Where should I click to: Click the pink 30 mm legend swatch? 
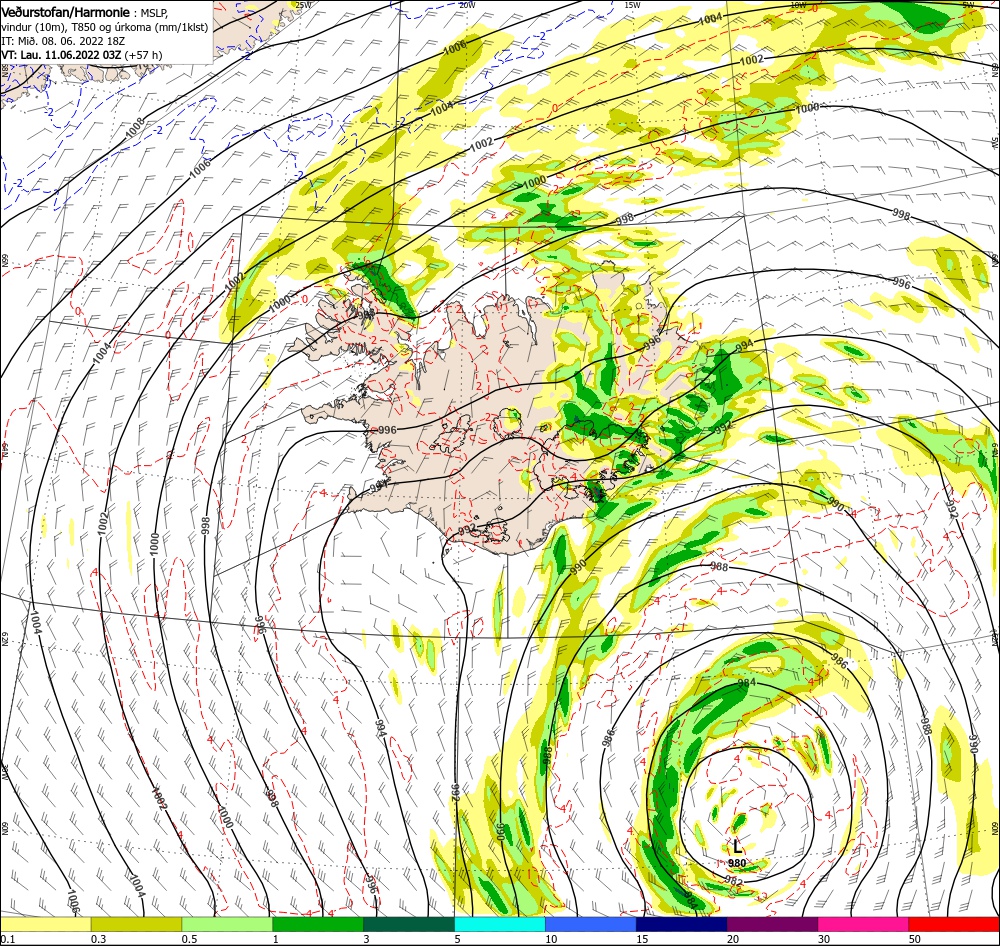pos(863,924)
